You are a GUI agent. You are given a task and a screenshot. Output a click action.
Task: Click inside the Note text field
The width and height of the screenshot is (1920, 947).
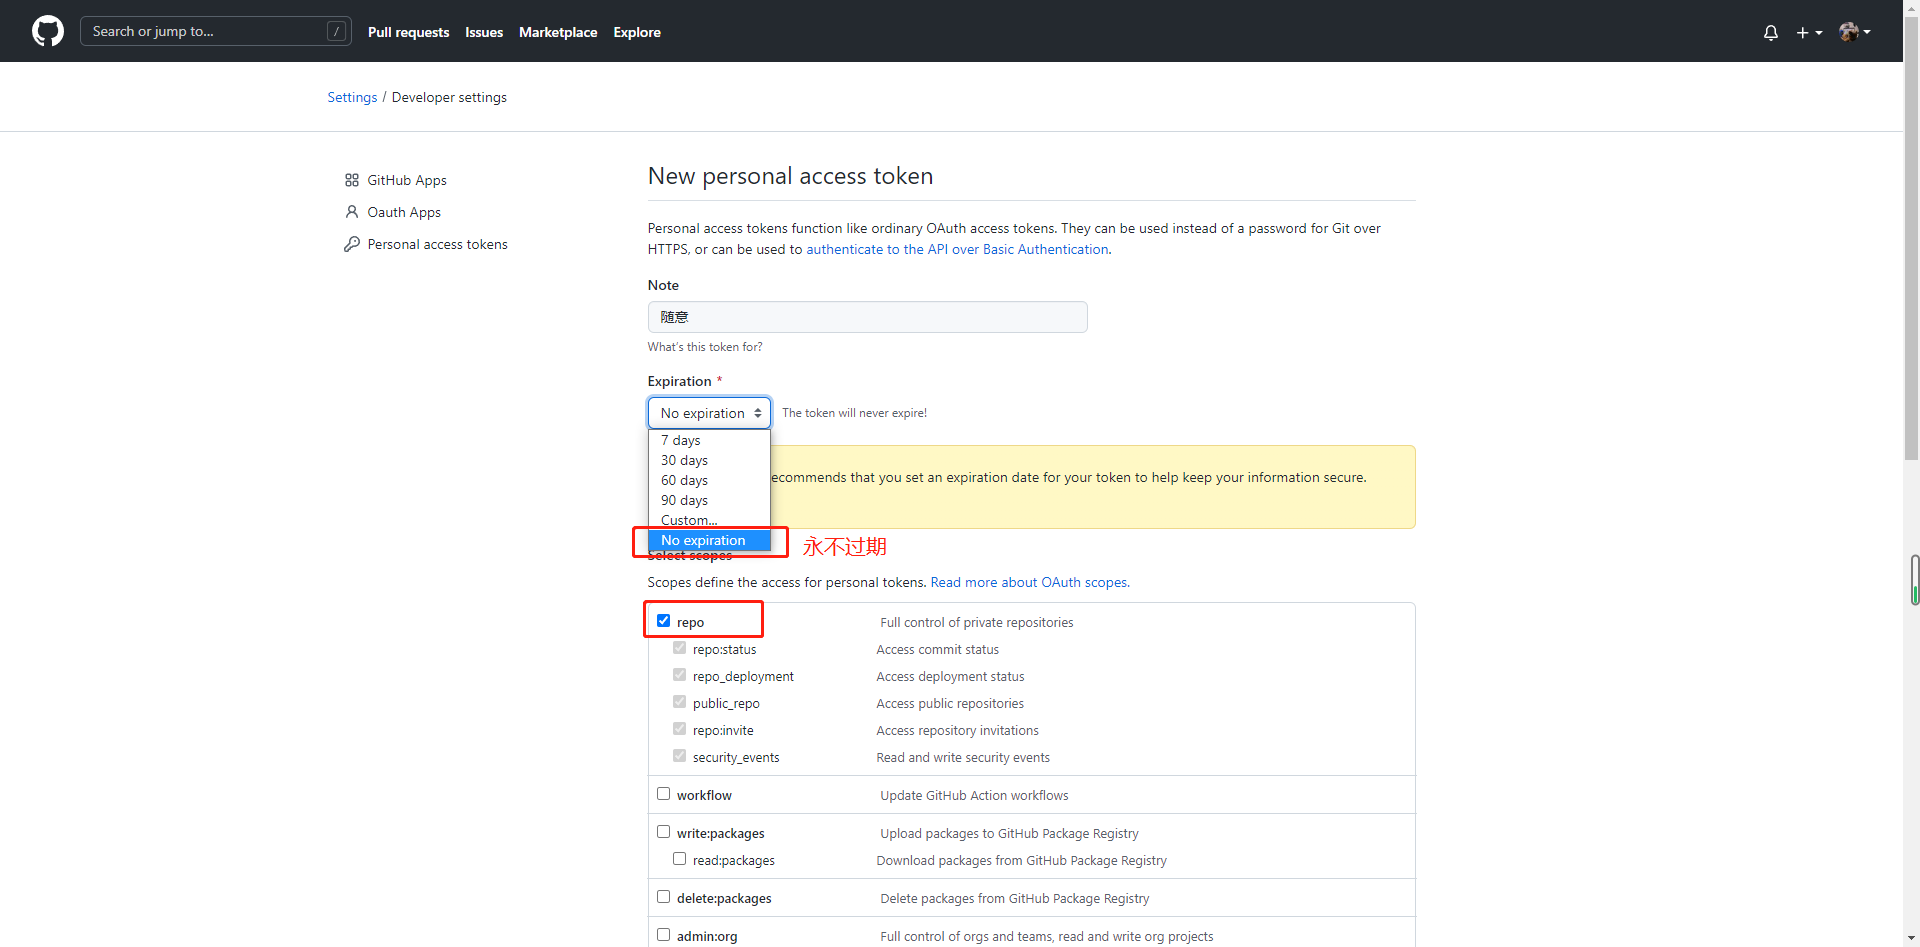pos(867,317)
